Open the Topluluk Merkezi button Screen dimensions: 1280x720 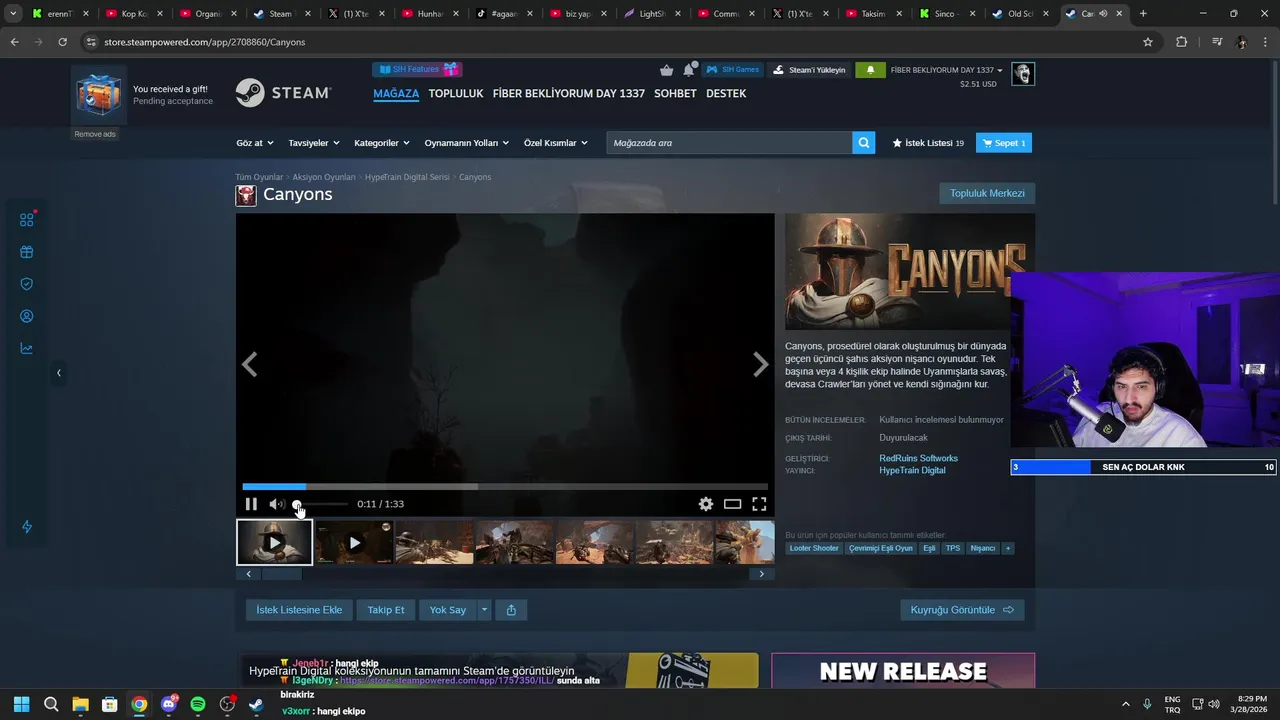[987, 193]
